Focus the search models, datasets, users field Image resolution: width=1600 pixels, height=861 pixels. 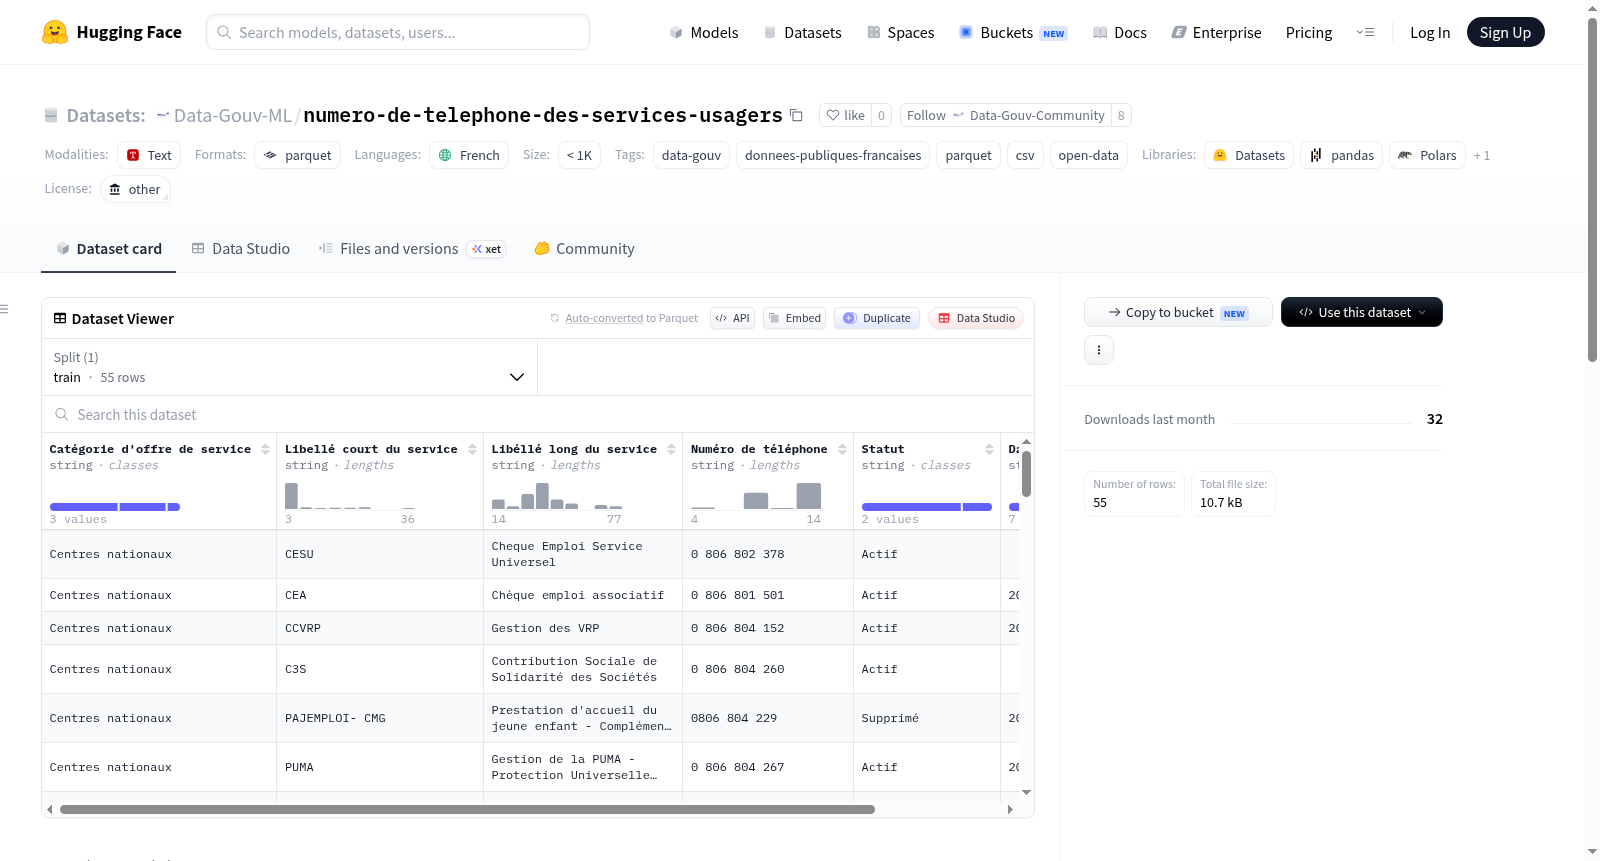(x=398, y=32)
